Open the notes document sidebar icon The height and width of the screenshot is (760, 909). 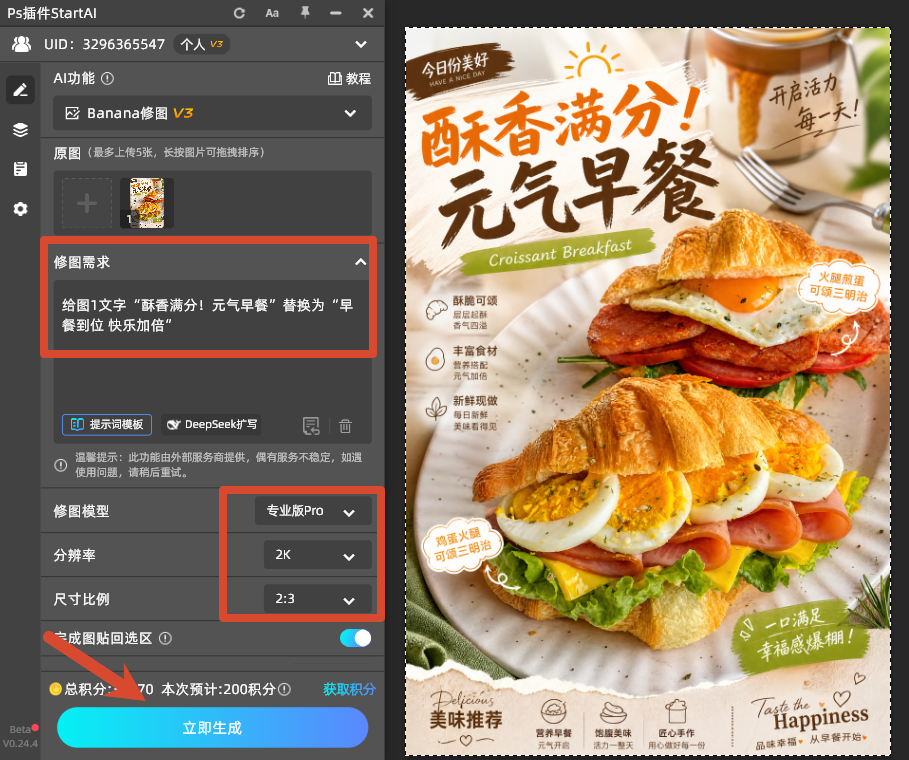pyautogui.click(x=20, y=169)
